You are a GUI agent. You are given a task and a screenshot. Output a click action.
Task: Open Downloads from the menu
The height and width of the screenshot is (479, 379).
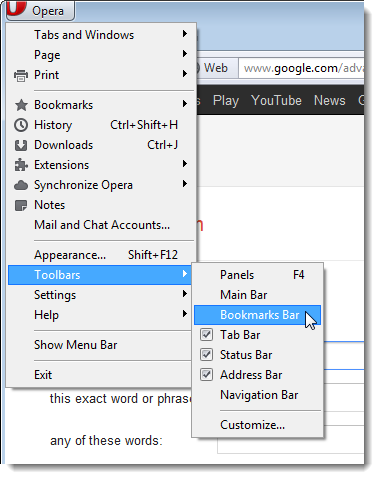coord(101,145)
